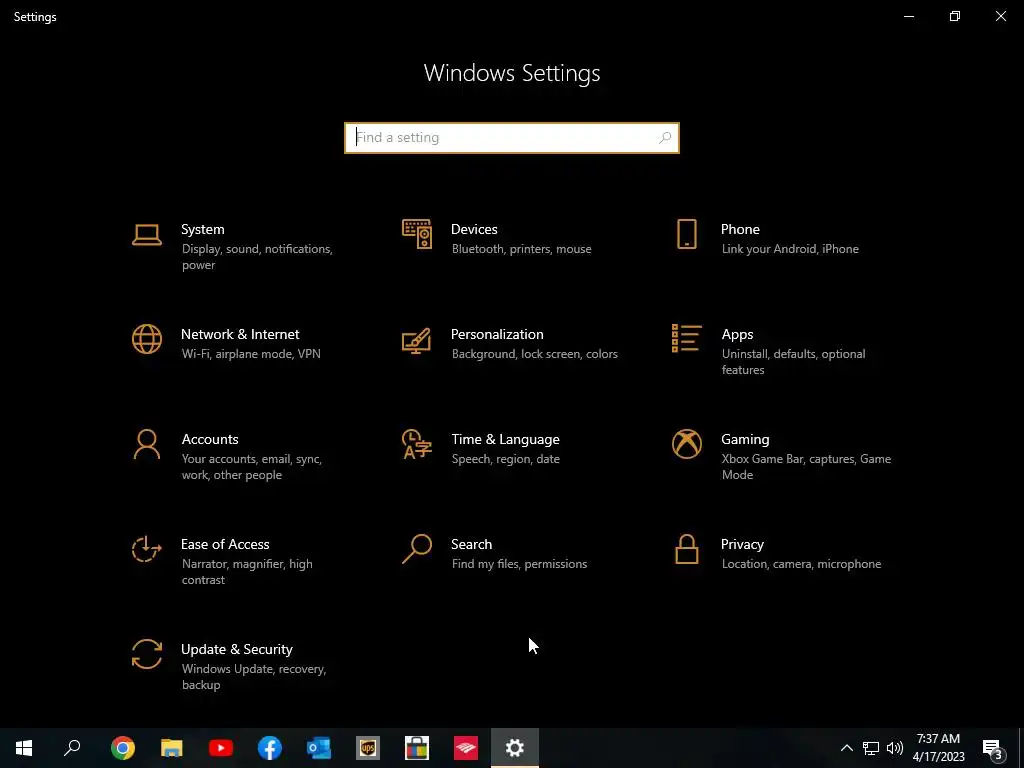Click the Personalization paintbrush icon
Image resolution: width=1024 pixels, height=768 pixels.
(417, 340)
